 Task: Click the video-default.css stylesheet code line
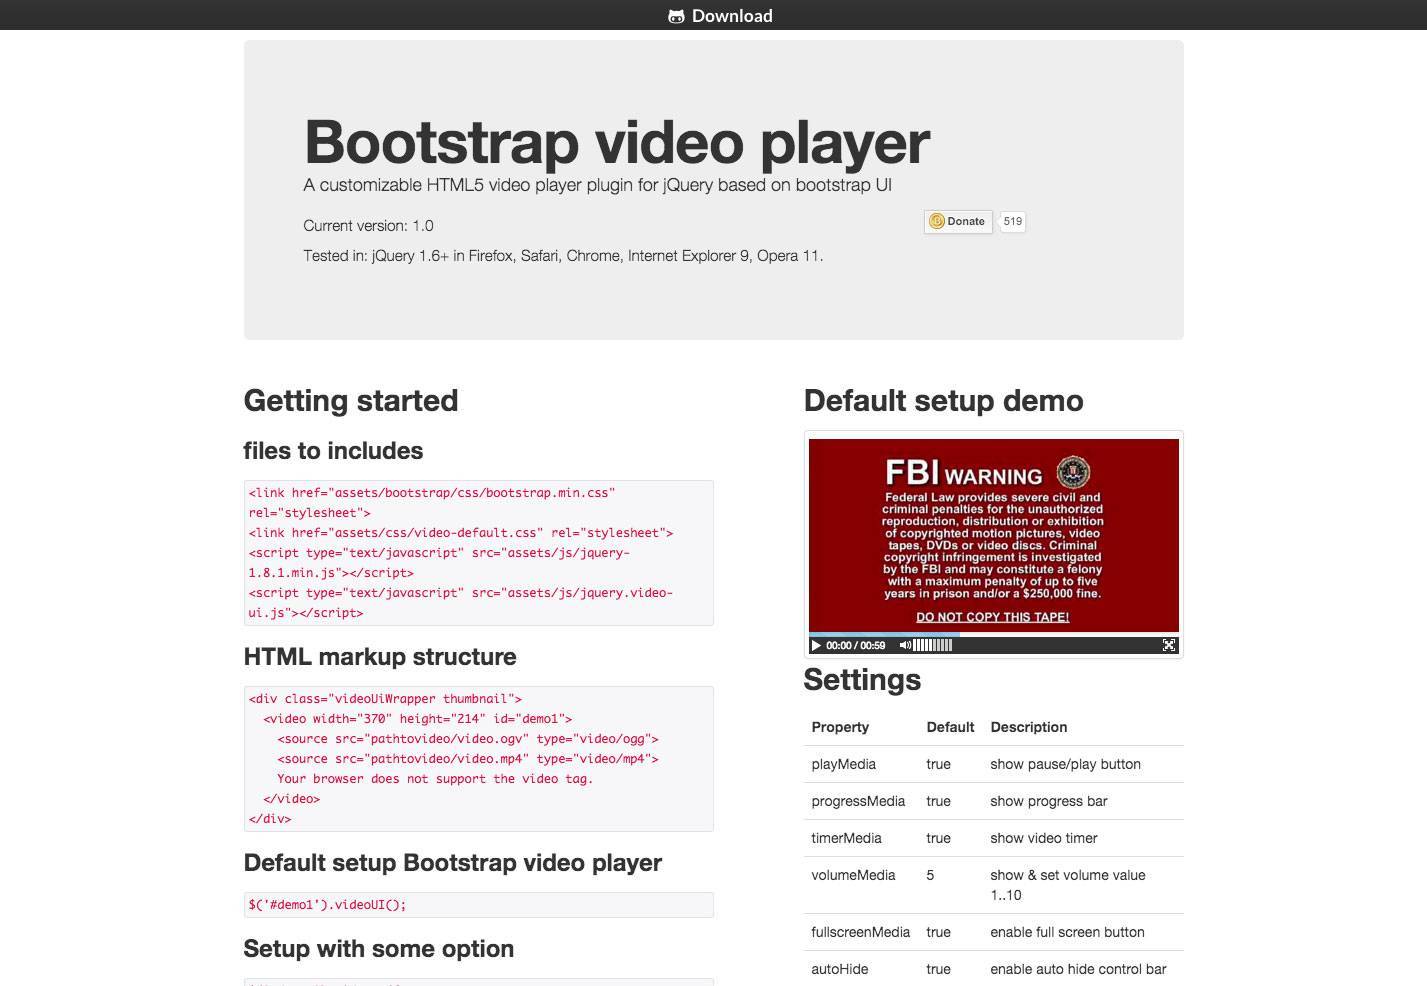tap(461, 533)
